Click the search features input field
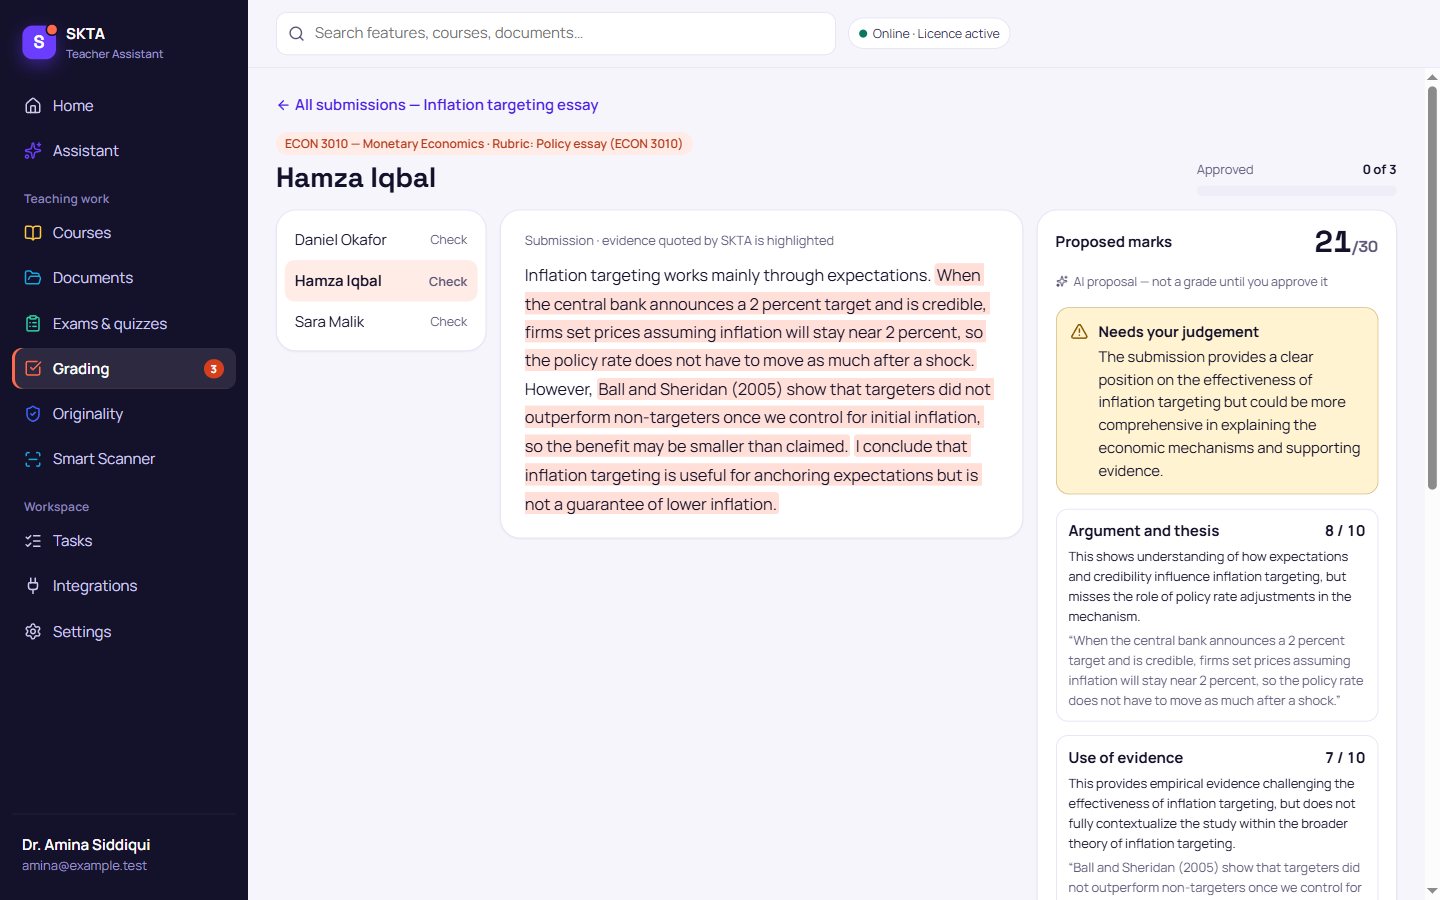The width and height of the screenshot is (1440, 900). click(x=556, y=34)
